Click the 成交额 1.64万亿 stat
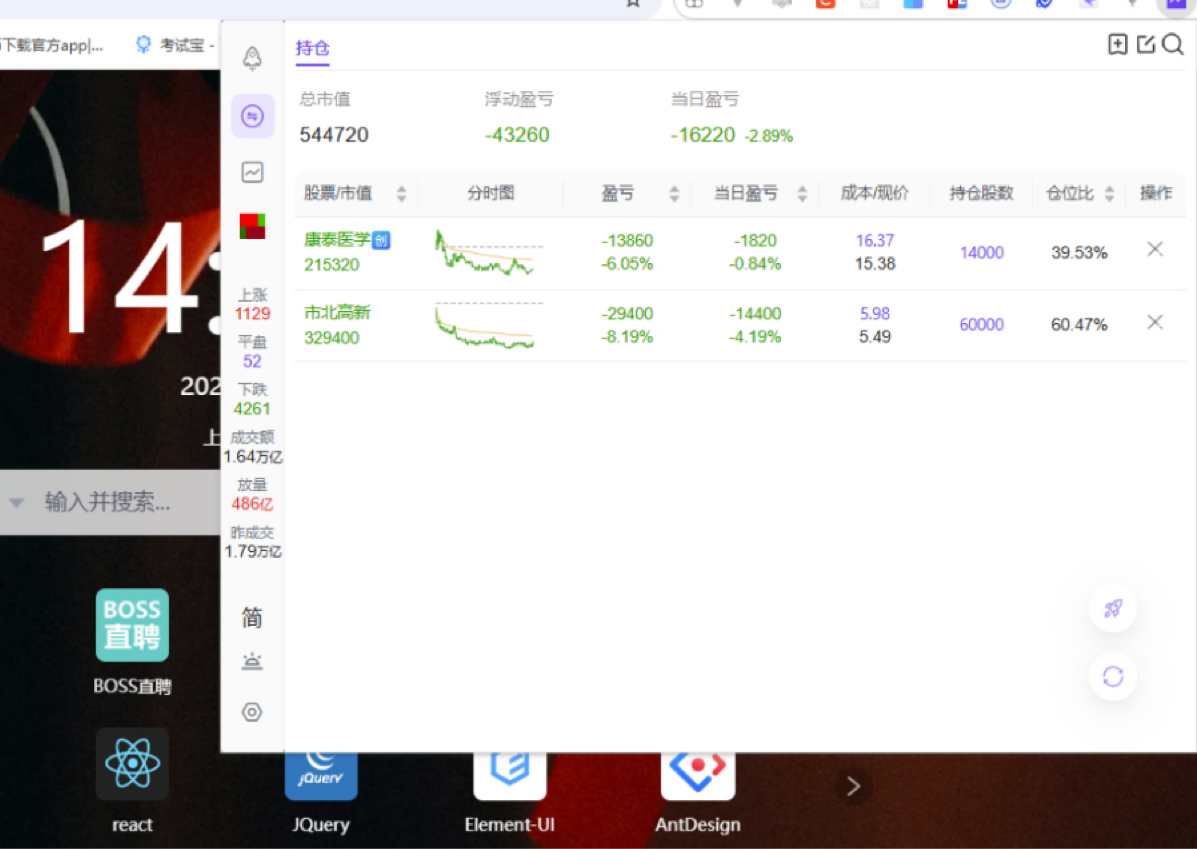1197x849 pixels. click(x=253, y=447)
